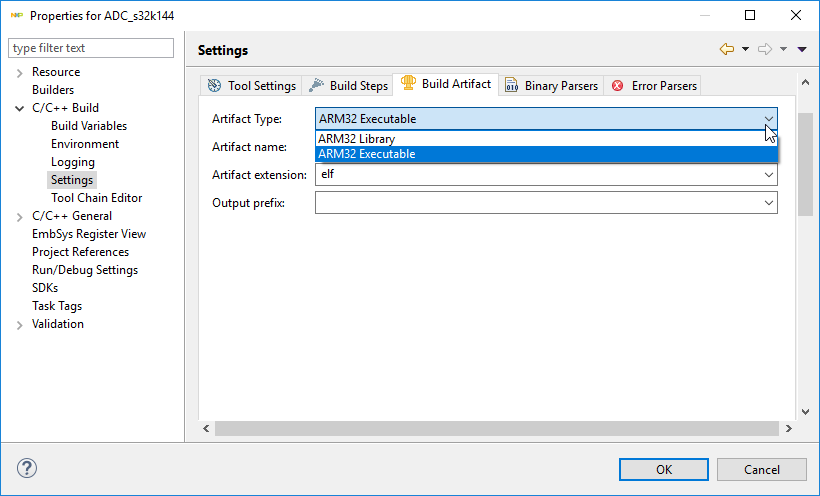The width and height of the screenshot is (820, 496).
Task: Open the Artifact extension dropdown arrow
Action: [x=768, y=174]
